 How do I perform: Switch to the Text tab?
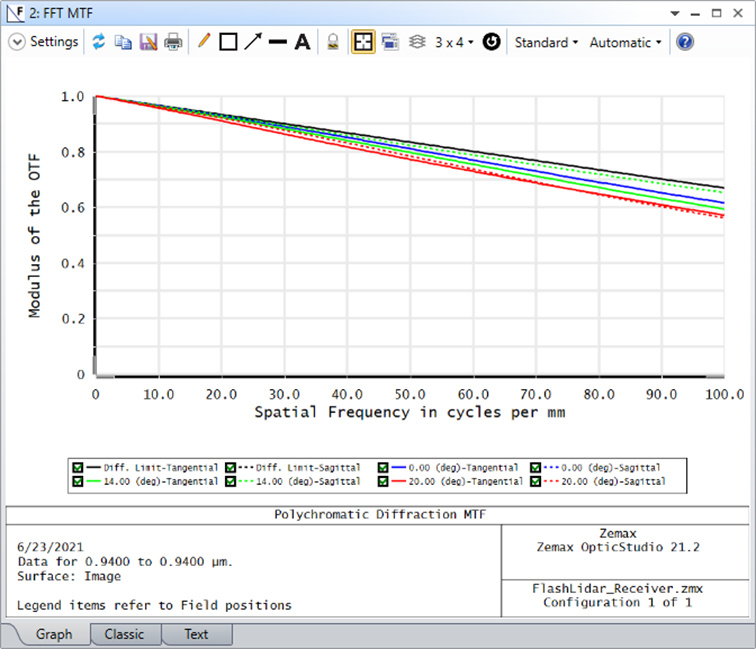(196, 634)
